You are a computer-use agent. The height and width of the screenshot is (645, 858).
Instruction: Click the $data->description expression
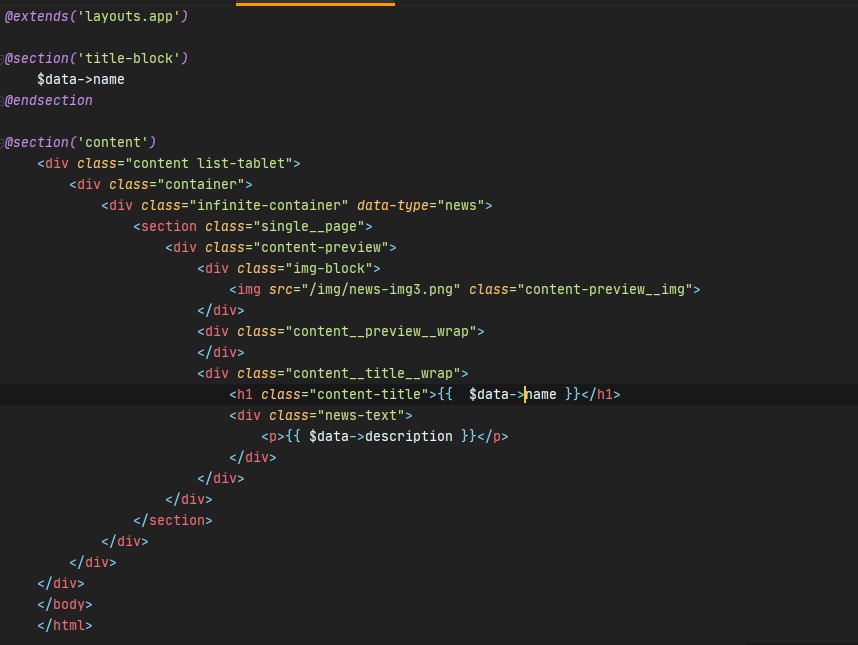click(381, 437)
